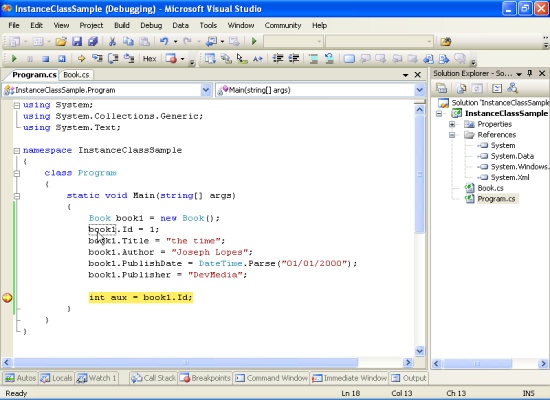The image size is (550, 400).
Task: Switch to the Book.cs editor tab
Action: [76, 75]
